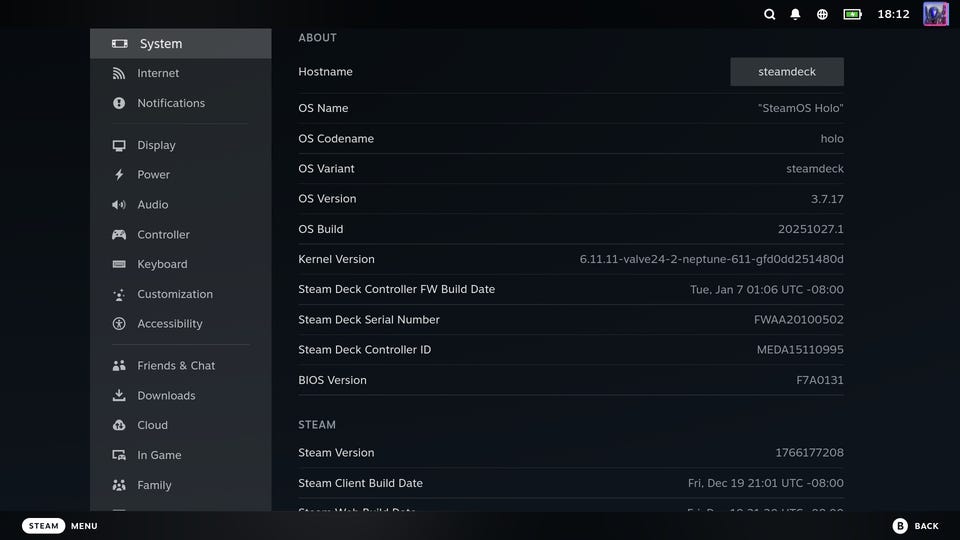Switch to Cloud settings

point(181,425)
